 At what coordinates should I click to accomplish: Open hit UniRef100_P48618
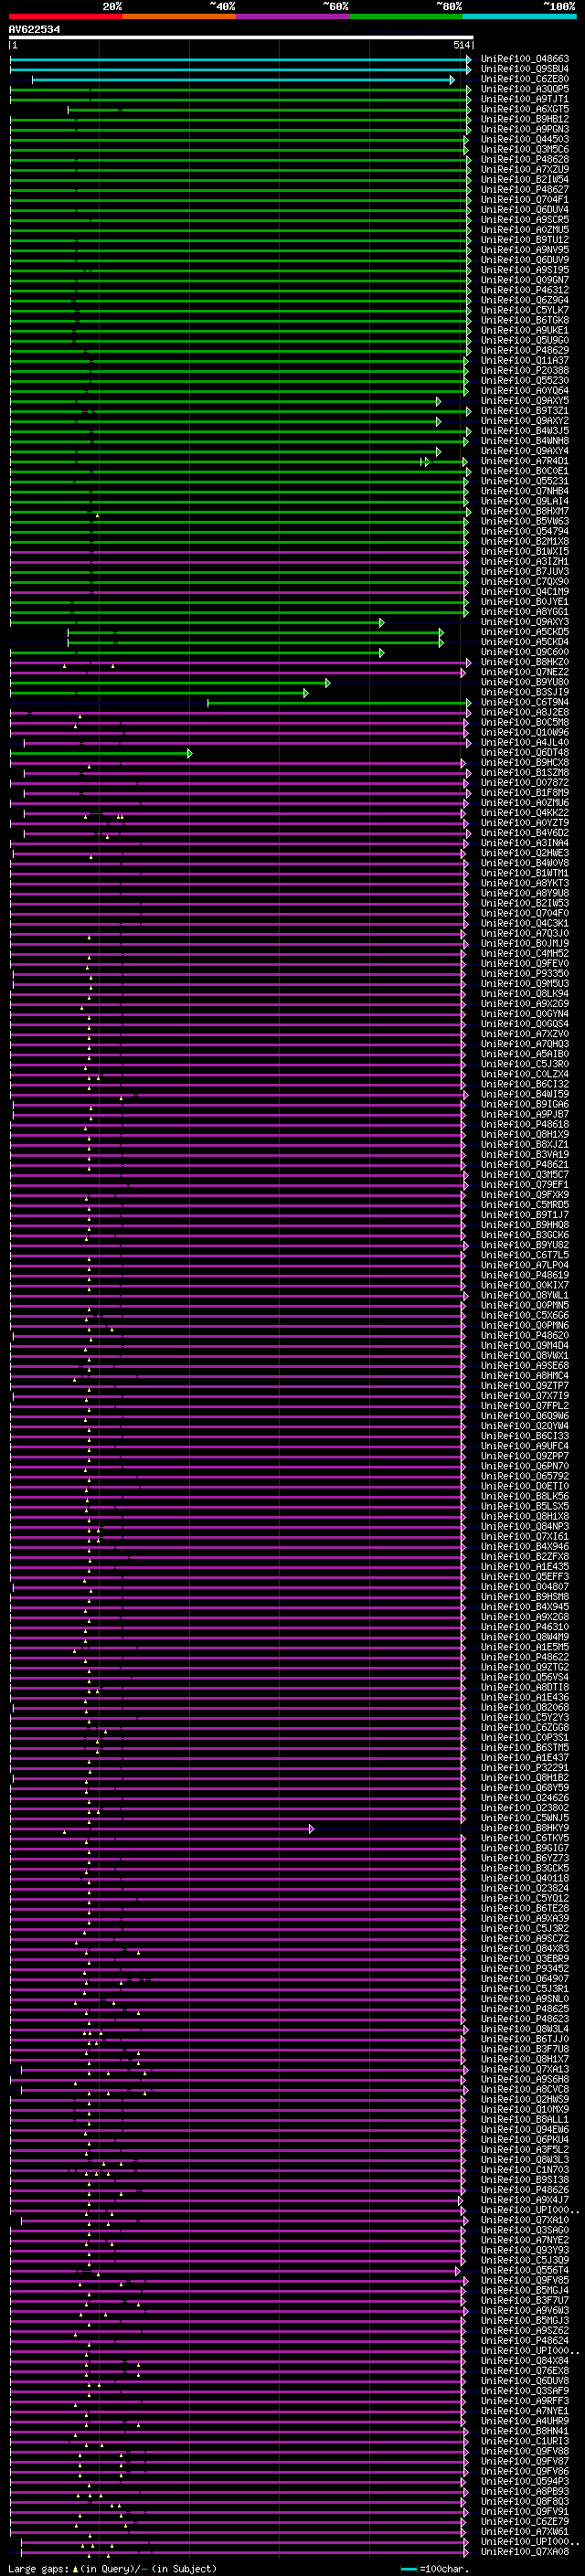525,1125
